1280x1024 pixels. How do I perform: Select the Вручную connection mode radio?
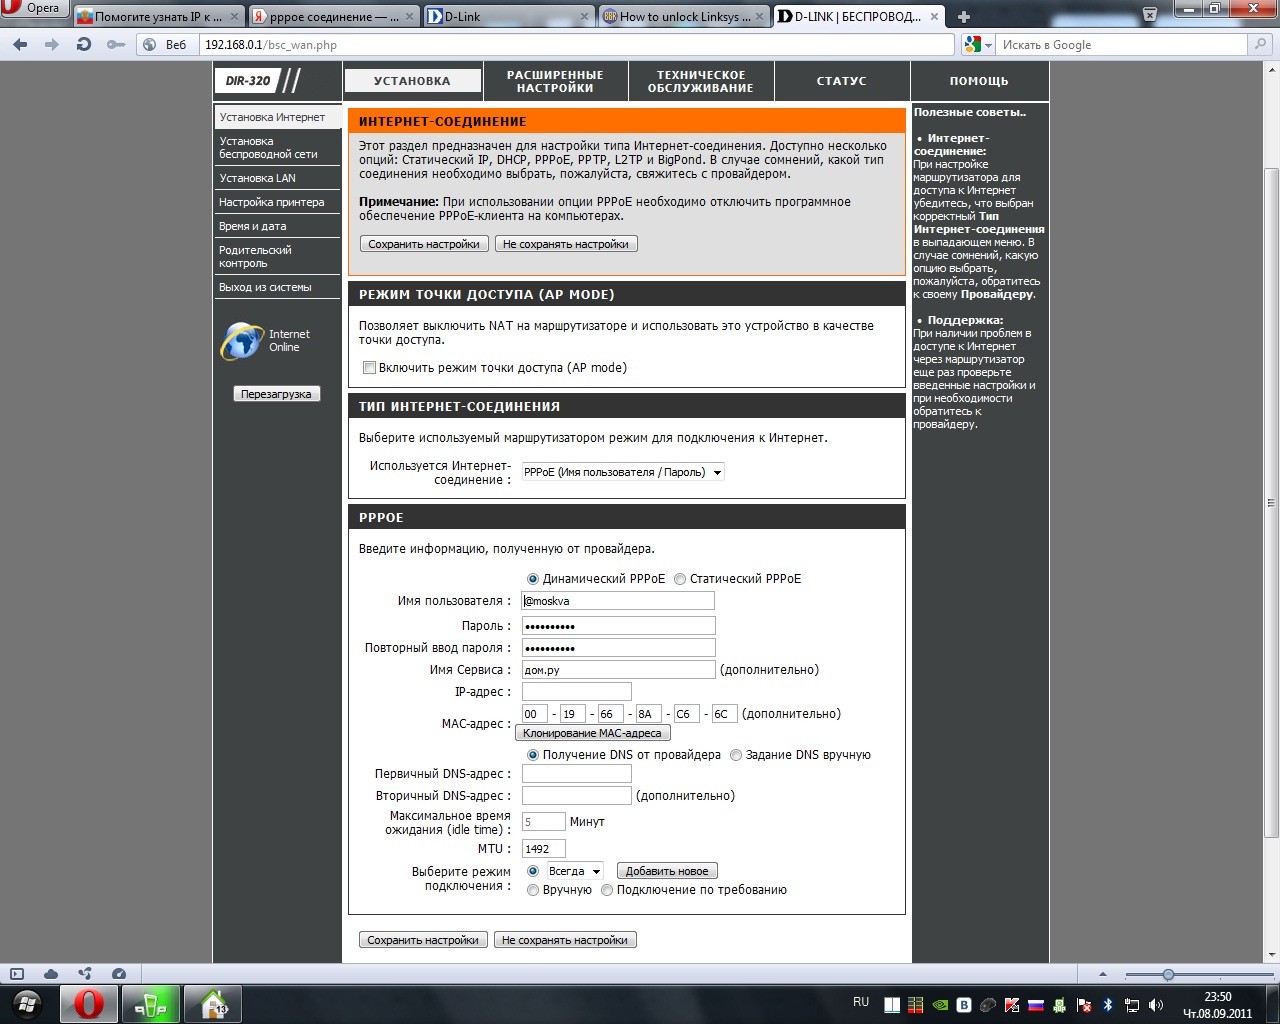click(x=533, y=890)
